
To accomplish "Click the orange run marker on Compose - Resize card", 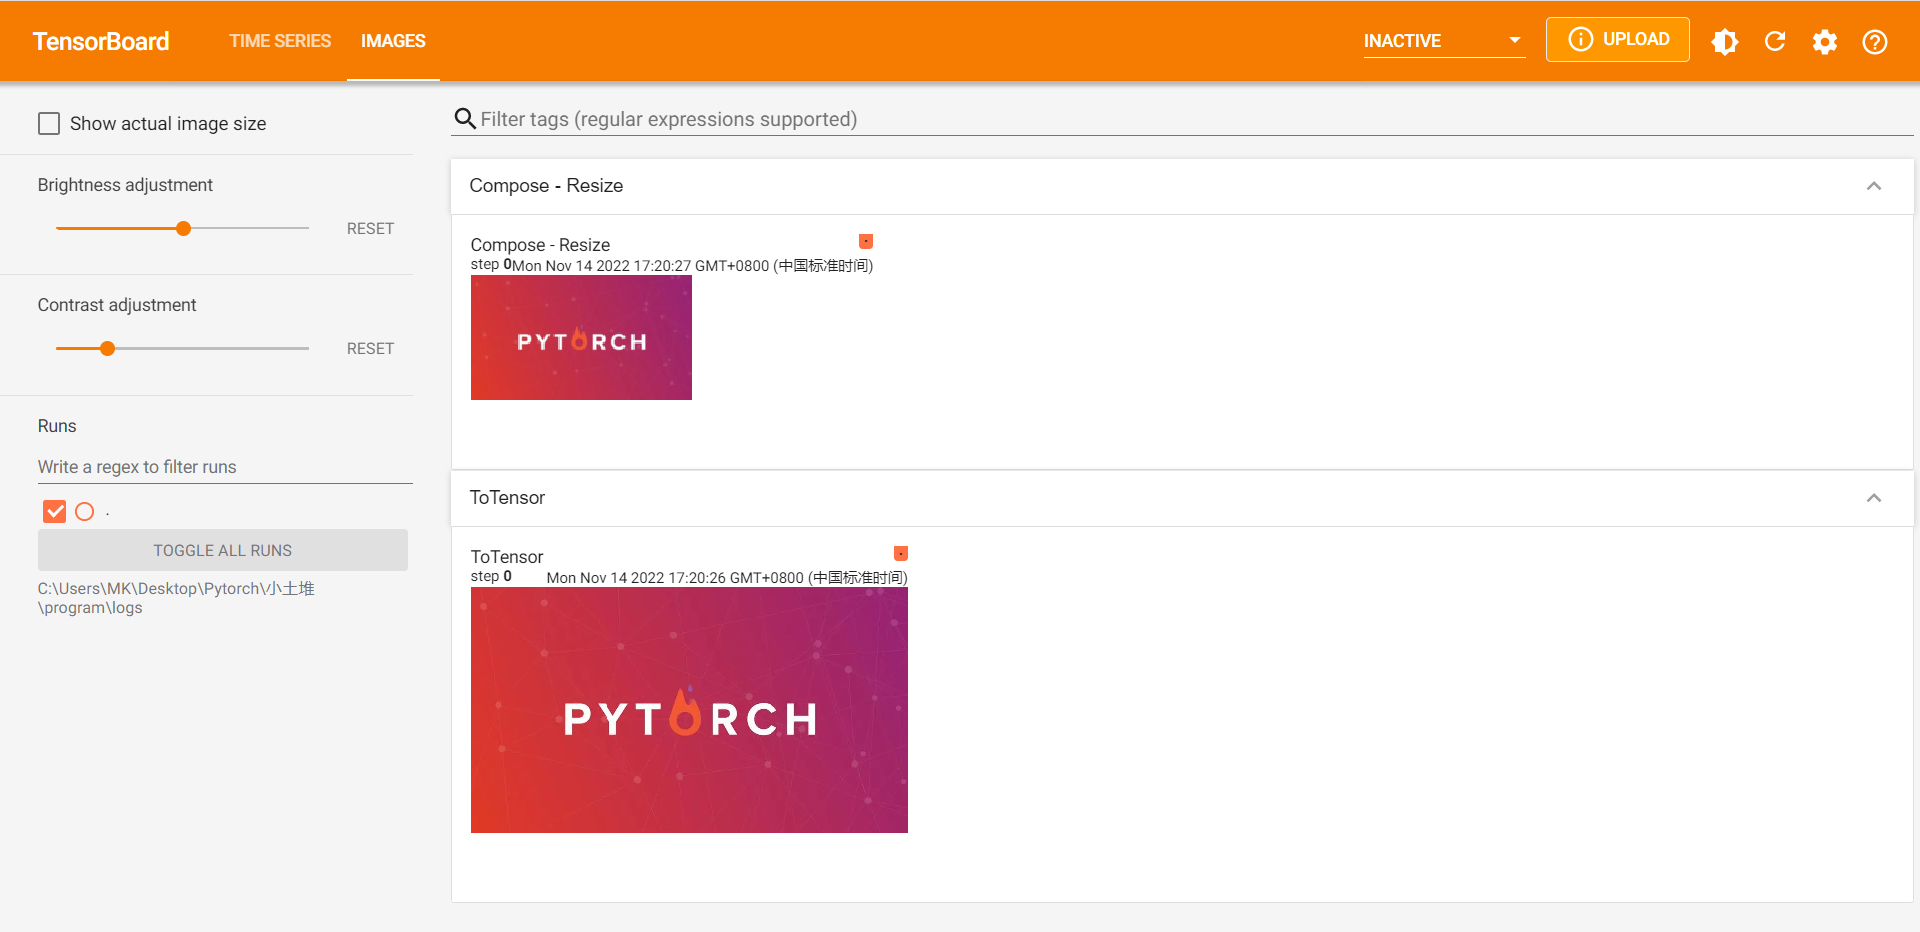I will click(x=866, y=241).
